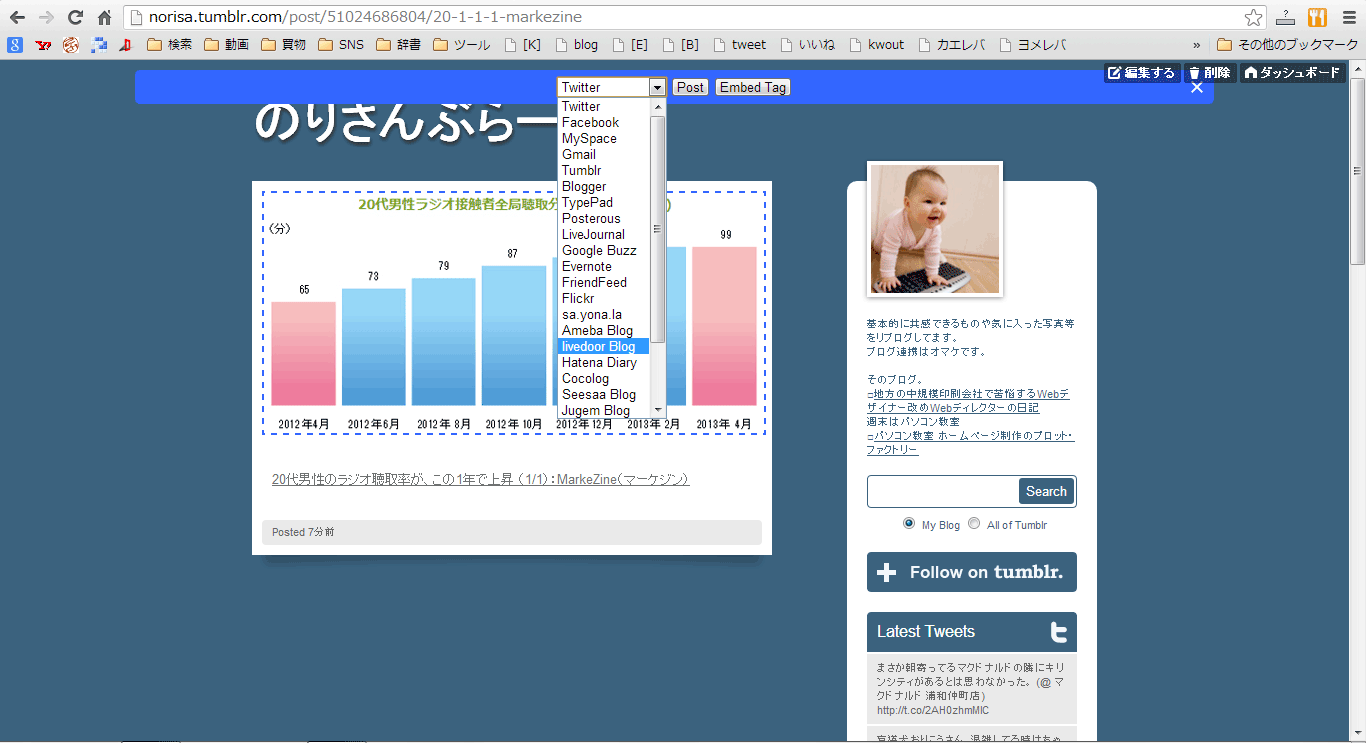Choose Google Buzz from the list
This screenshot has height=743, width=1366.
(x=604, y=251)
